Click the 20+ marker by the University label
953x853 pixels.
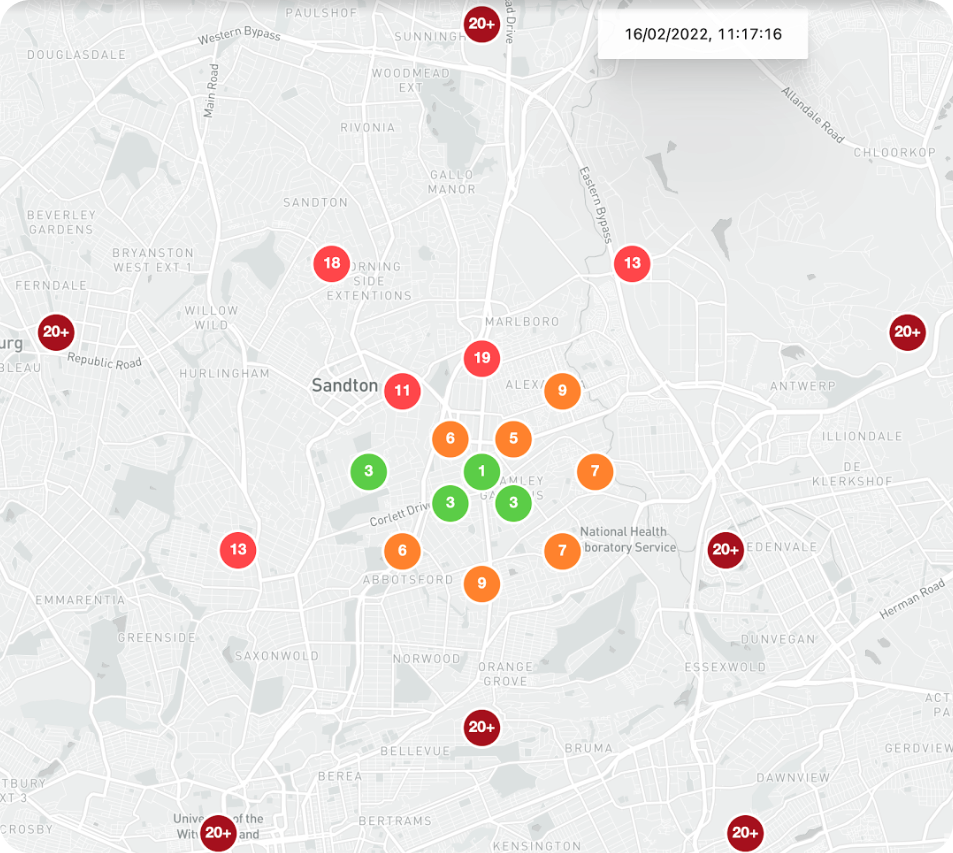tap(218, 832)
